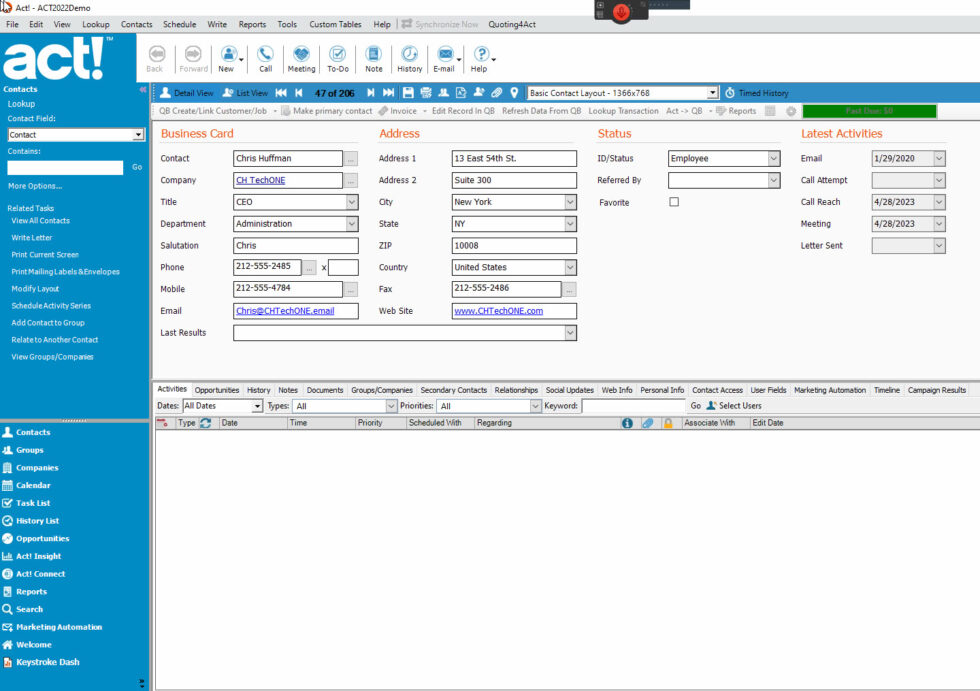Open Act! Help via the Help icon
Viewport: 980px width, 691px height.
click(481, 58)
